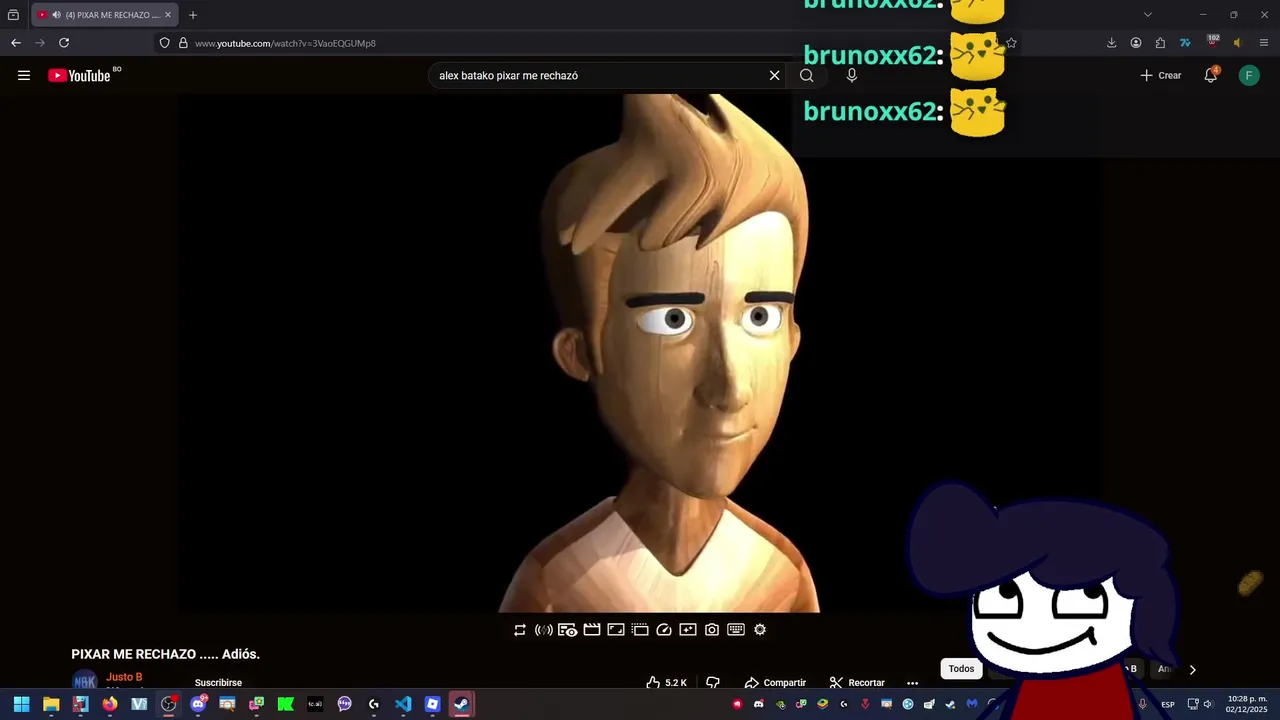Click the Recortar clip button
1280x720 pixels.
[x=857, y=683]
